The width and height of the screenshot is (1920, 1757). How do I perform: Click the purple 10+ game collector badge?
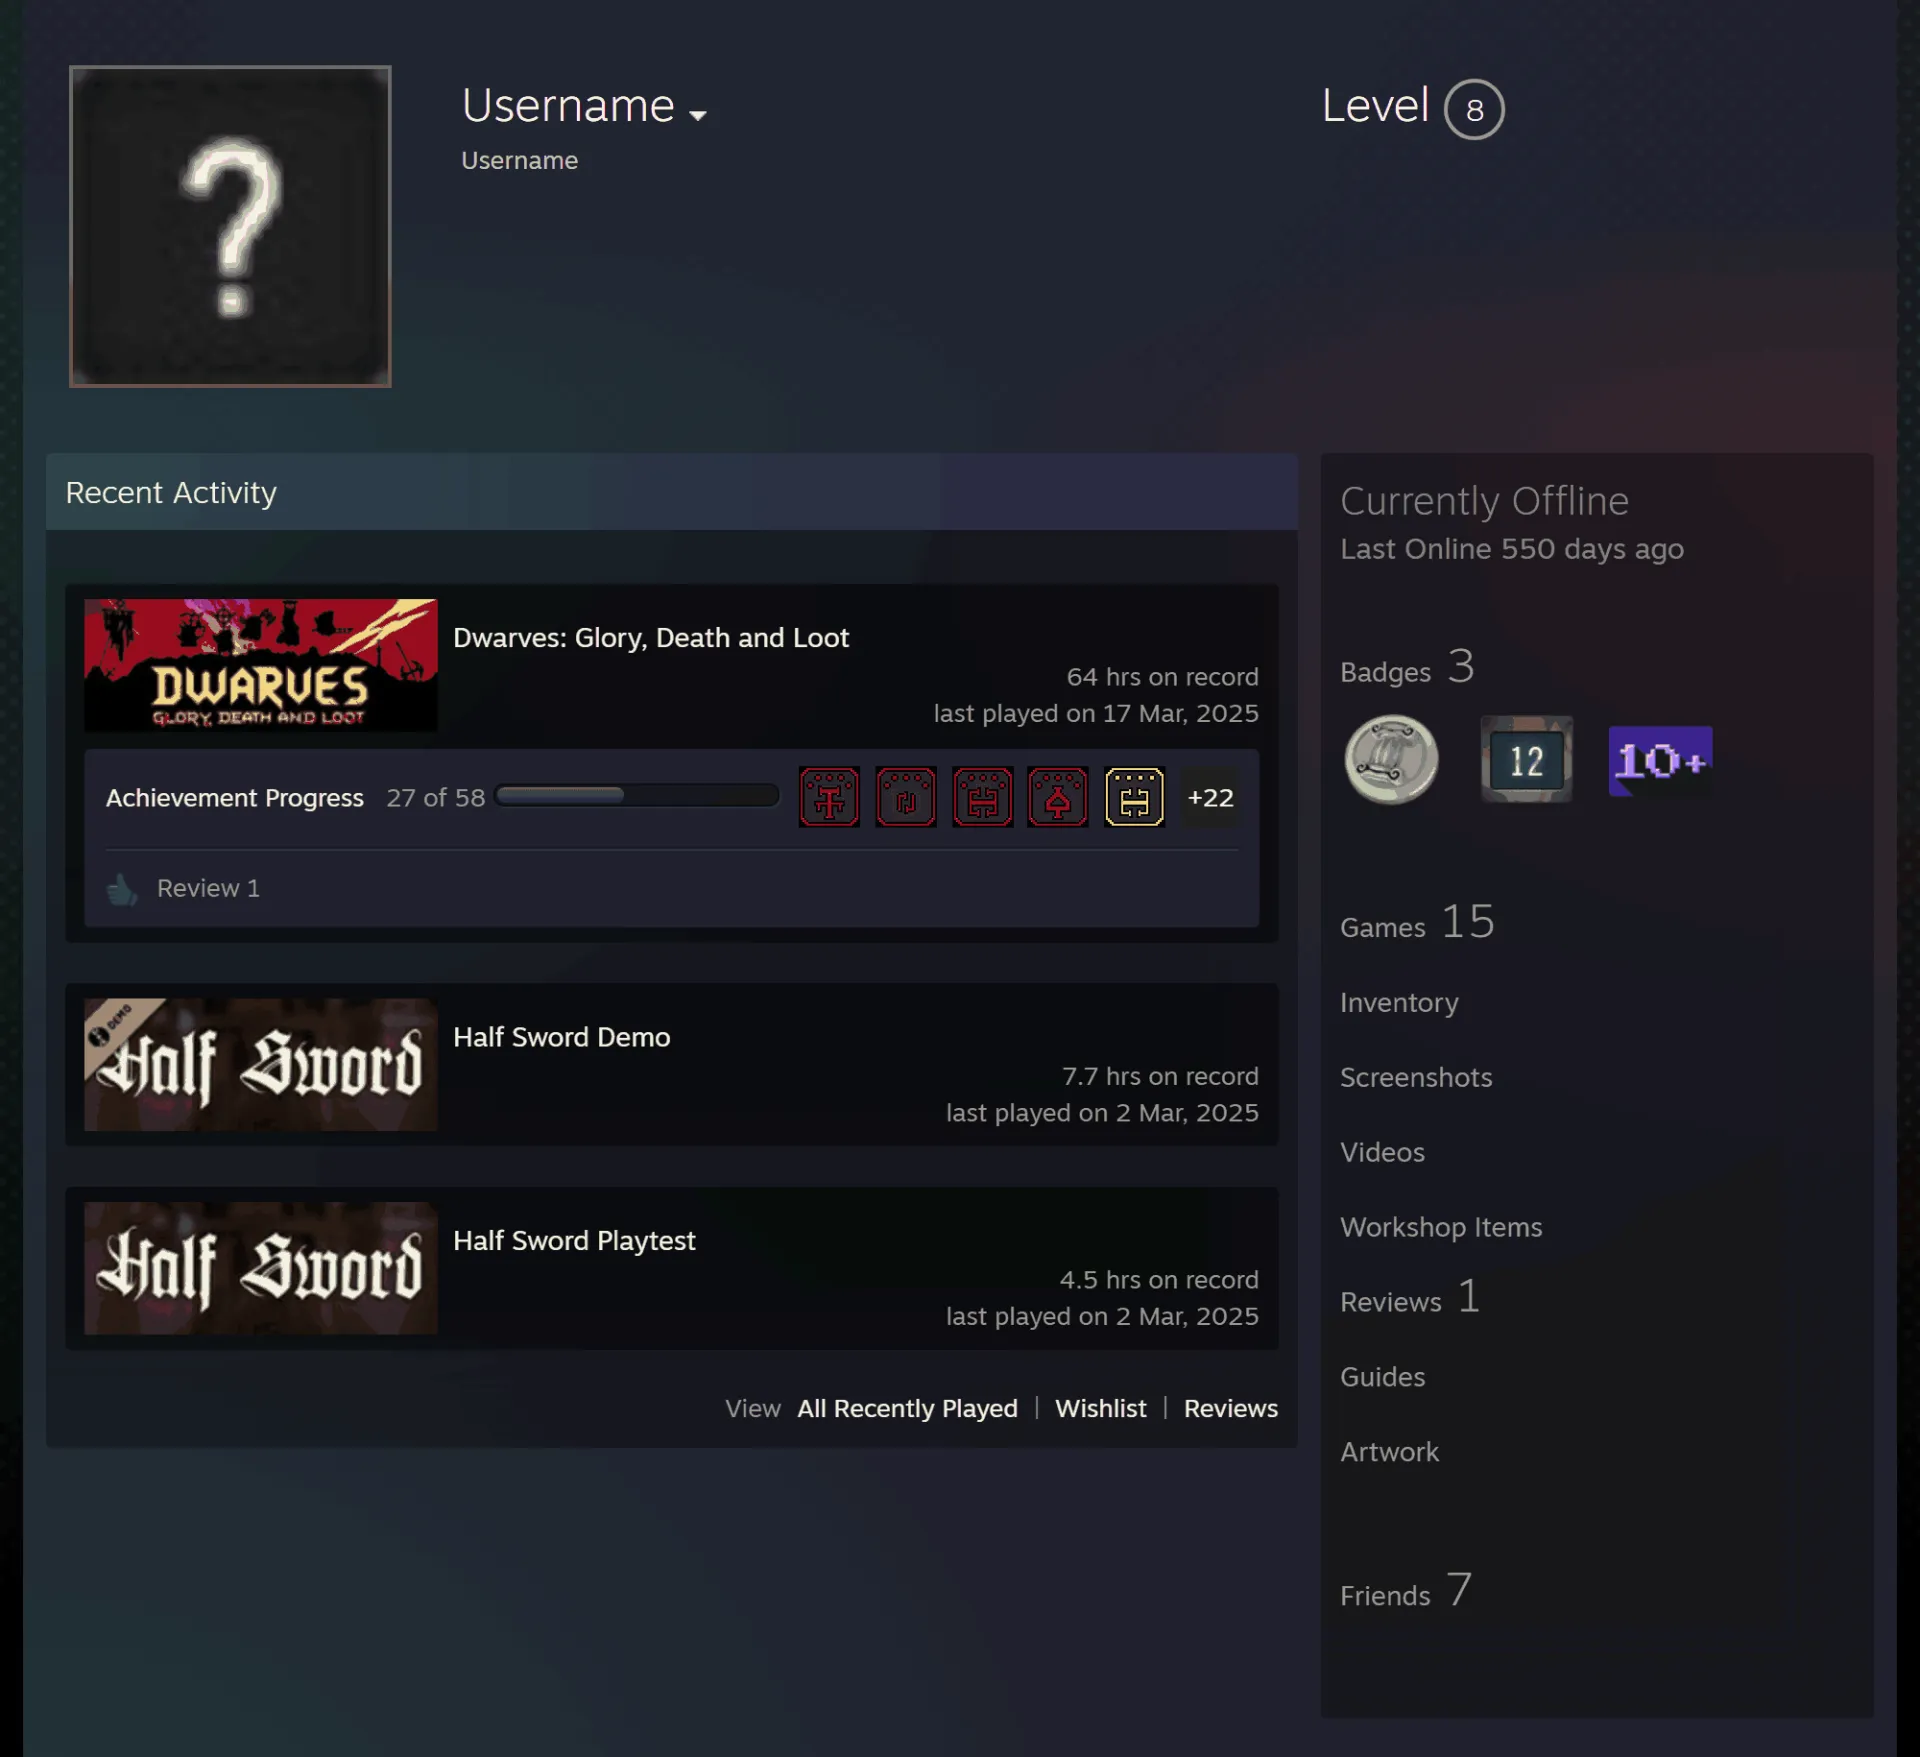(x=1660, y=761)
